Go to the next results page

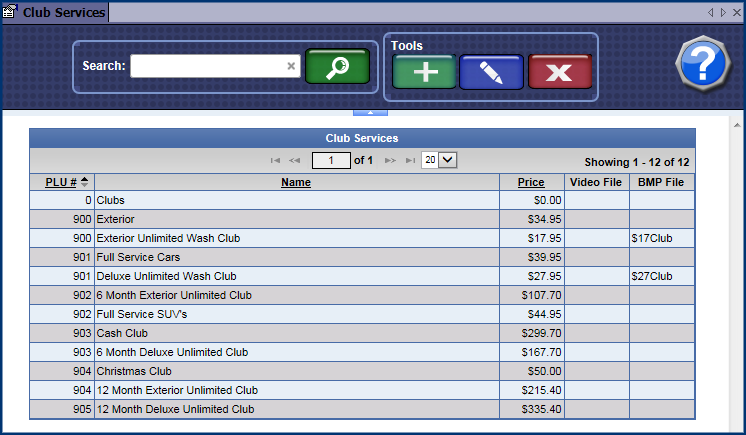click(x=391, y=160)
